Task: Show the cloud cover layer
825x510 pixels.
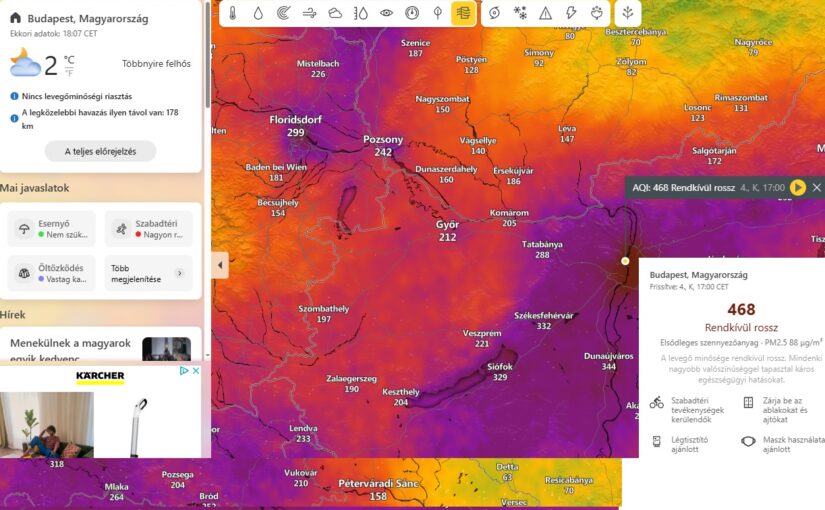Action: coord(335,13)
